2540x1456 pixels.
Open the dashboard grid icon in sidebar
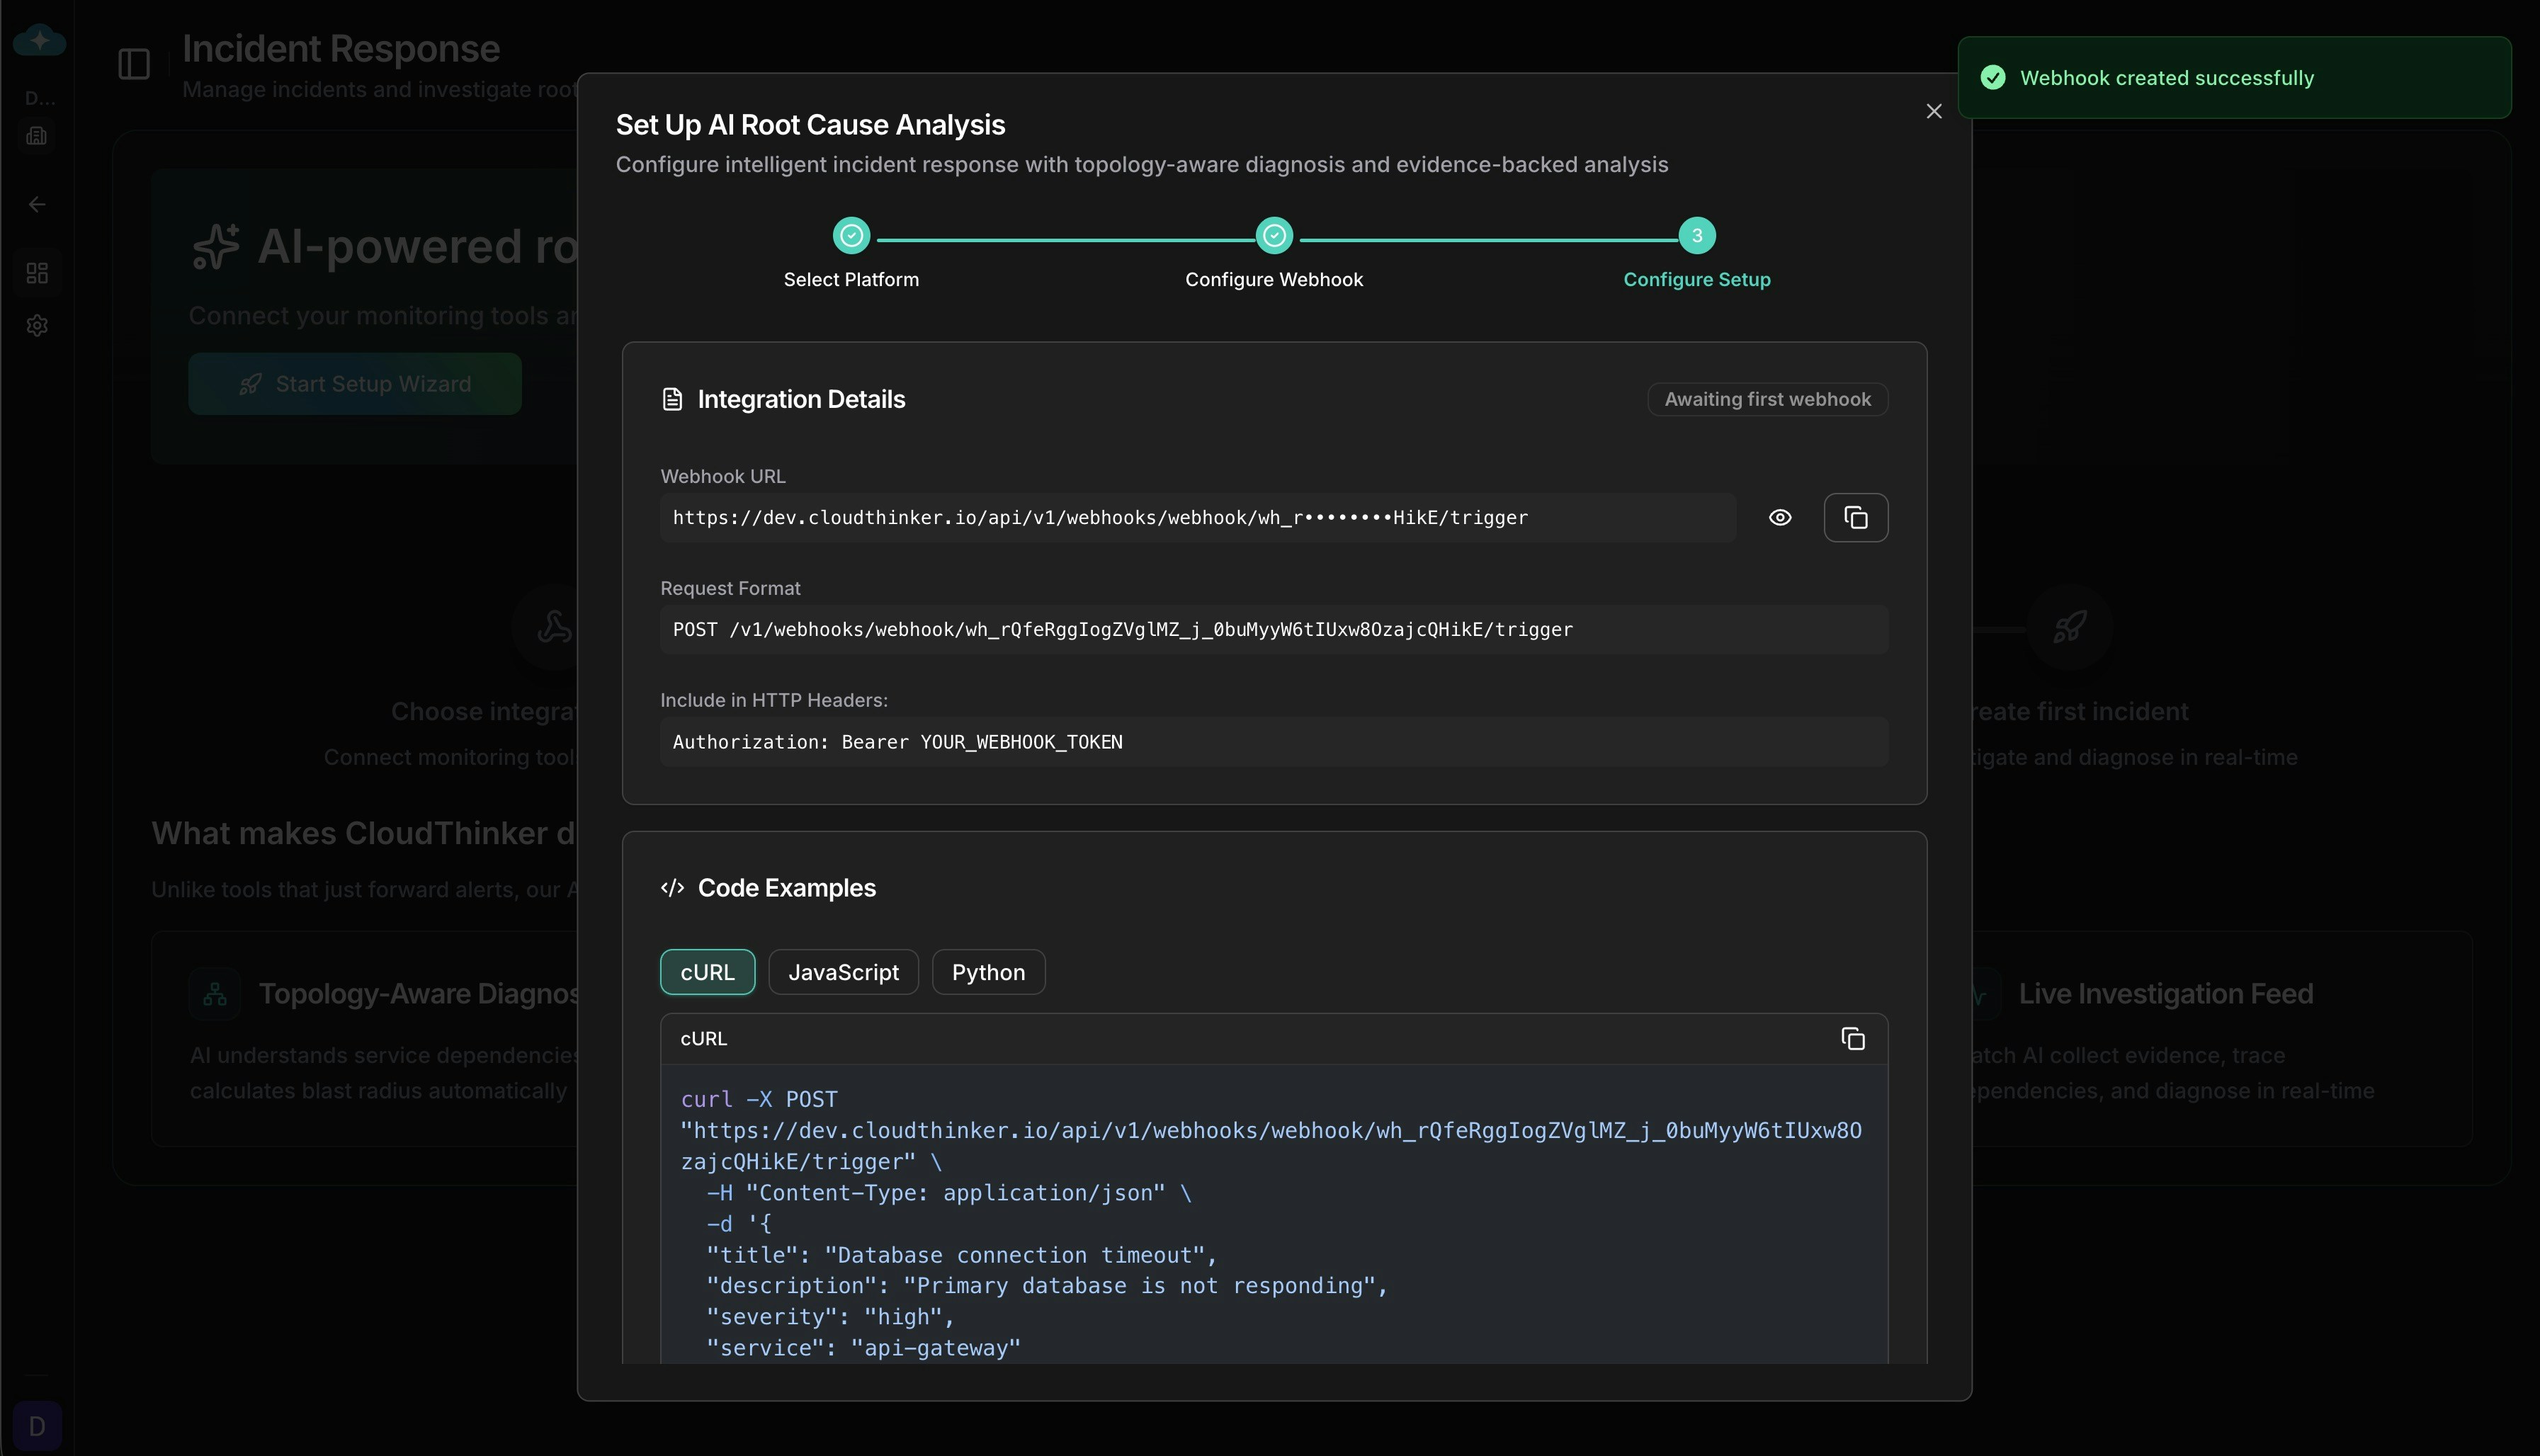(x=37, y=272)
